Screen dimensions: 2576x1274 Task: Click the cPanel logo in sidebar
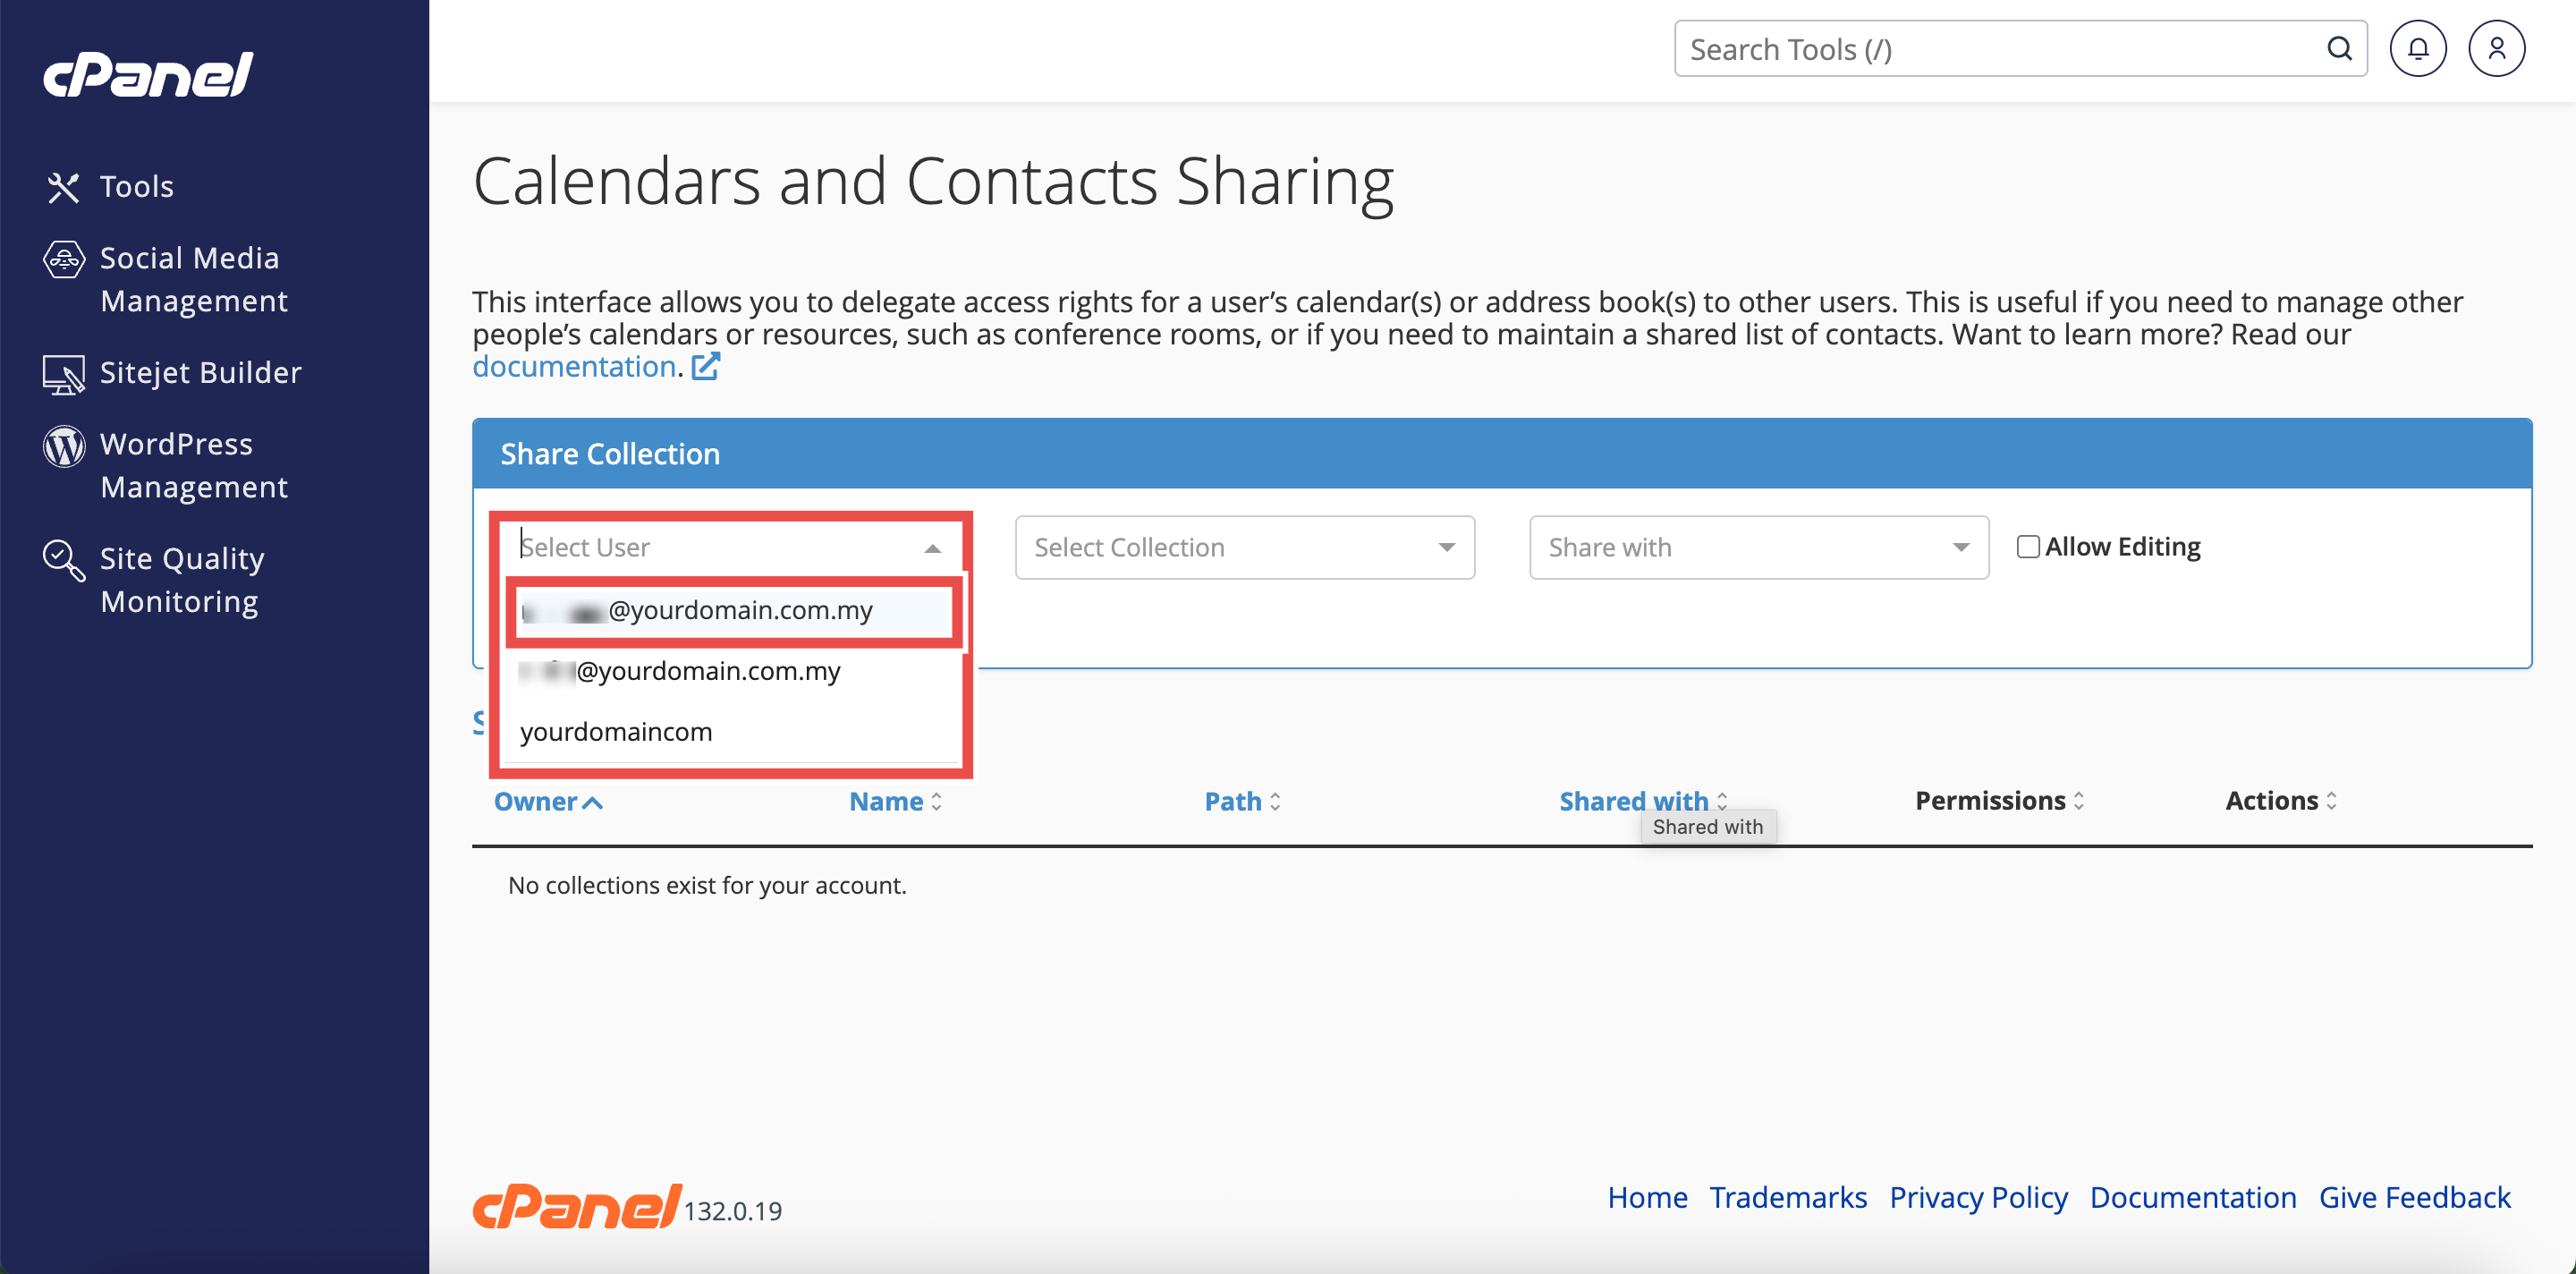(148, 75)
